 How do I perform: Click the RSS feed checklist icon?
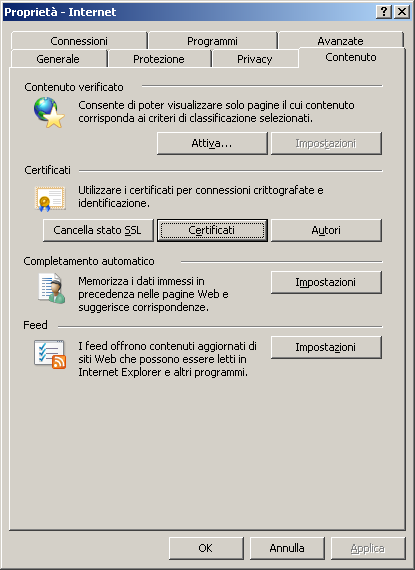pos(50,354)
